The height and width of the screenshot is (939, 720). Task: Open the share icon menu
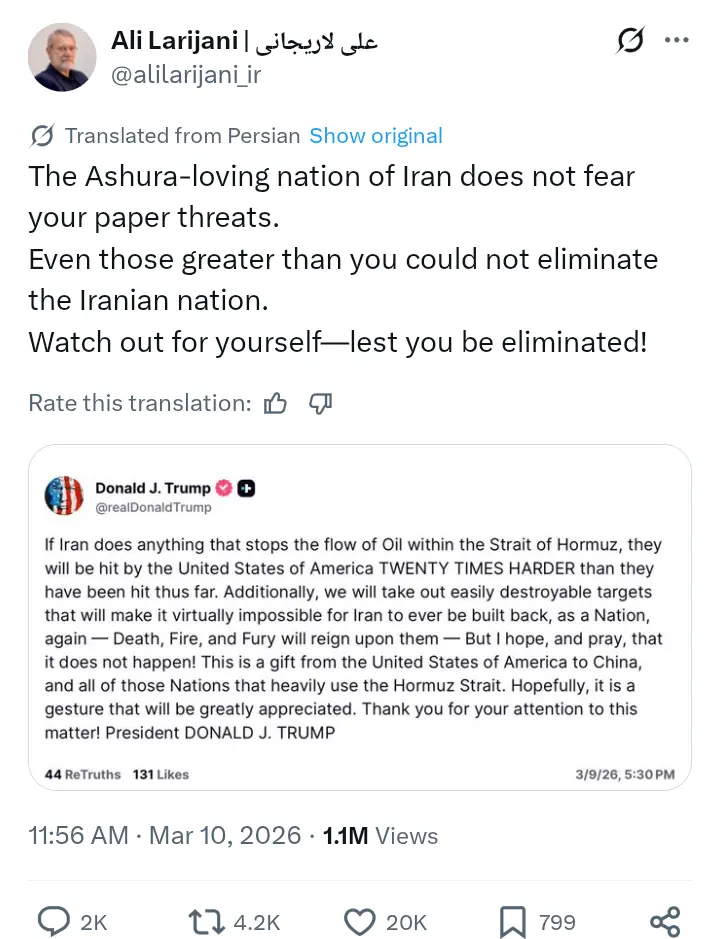point(665,920)
